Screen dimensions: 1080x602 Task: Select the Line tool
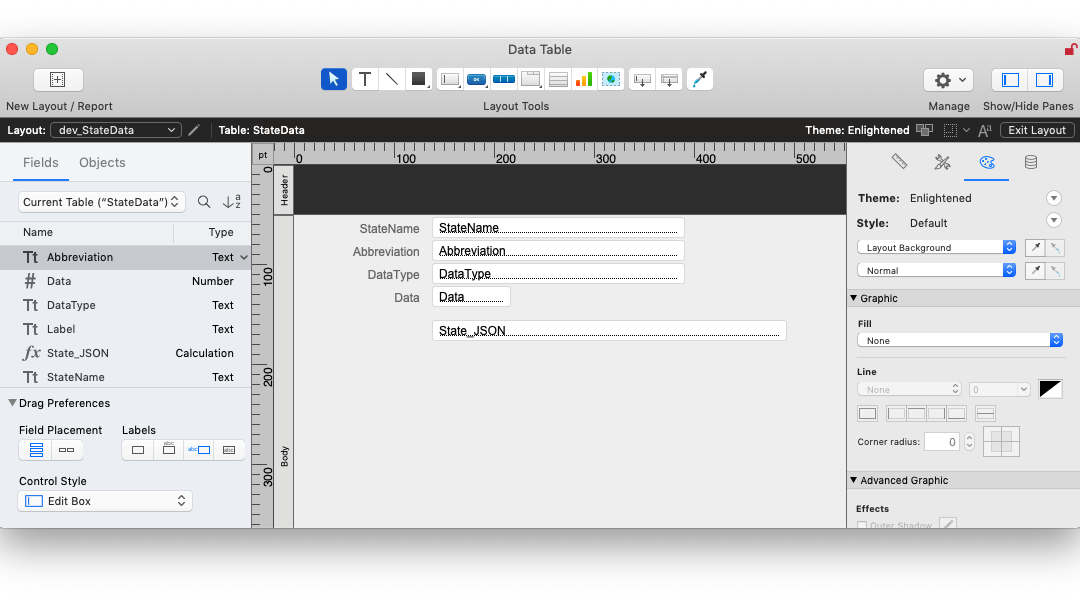(x=391, y=79)
